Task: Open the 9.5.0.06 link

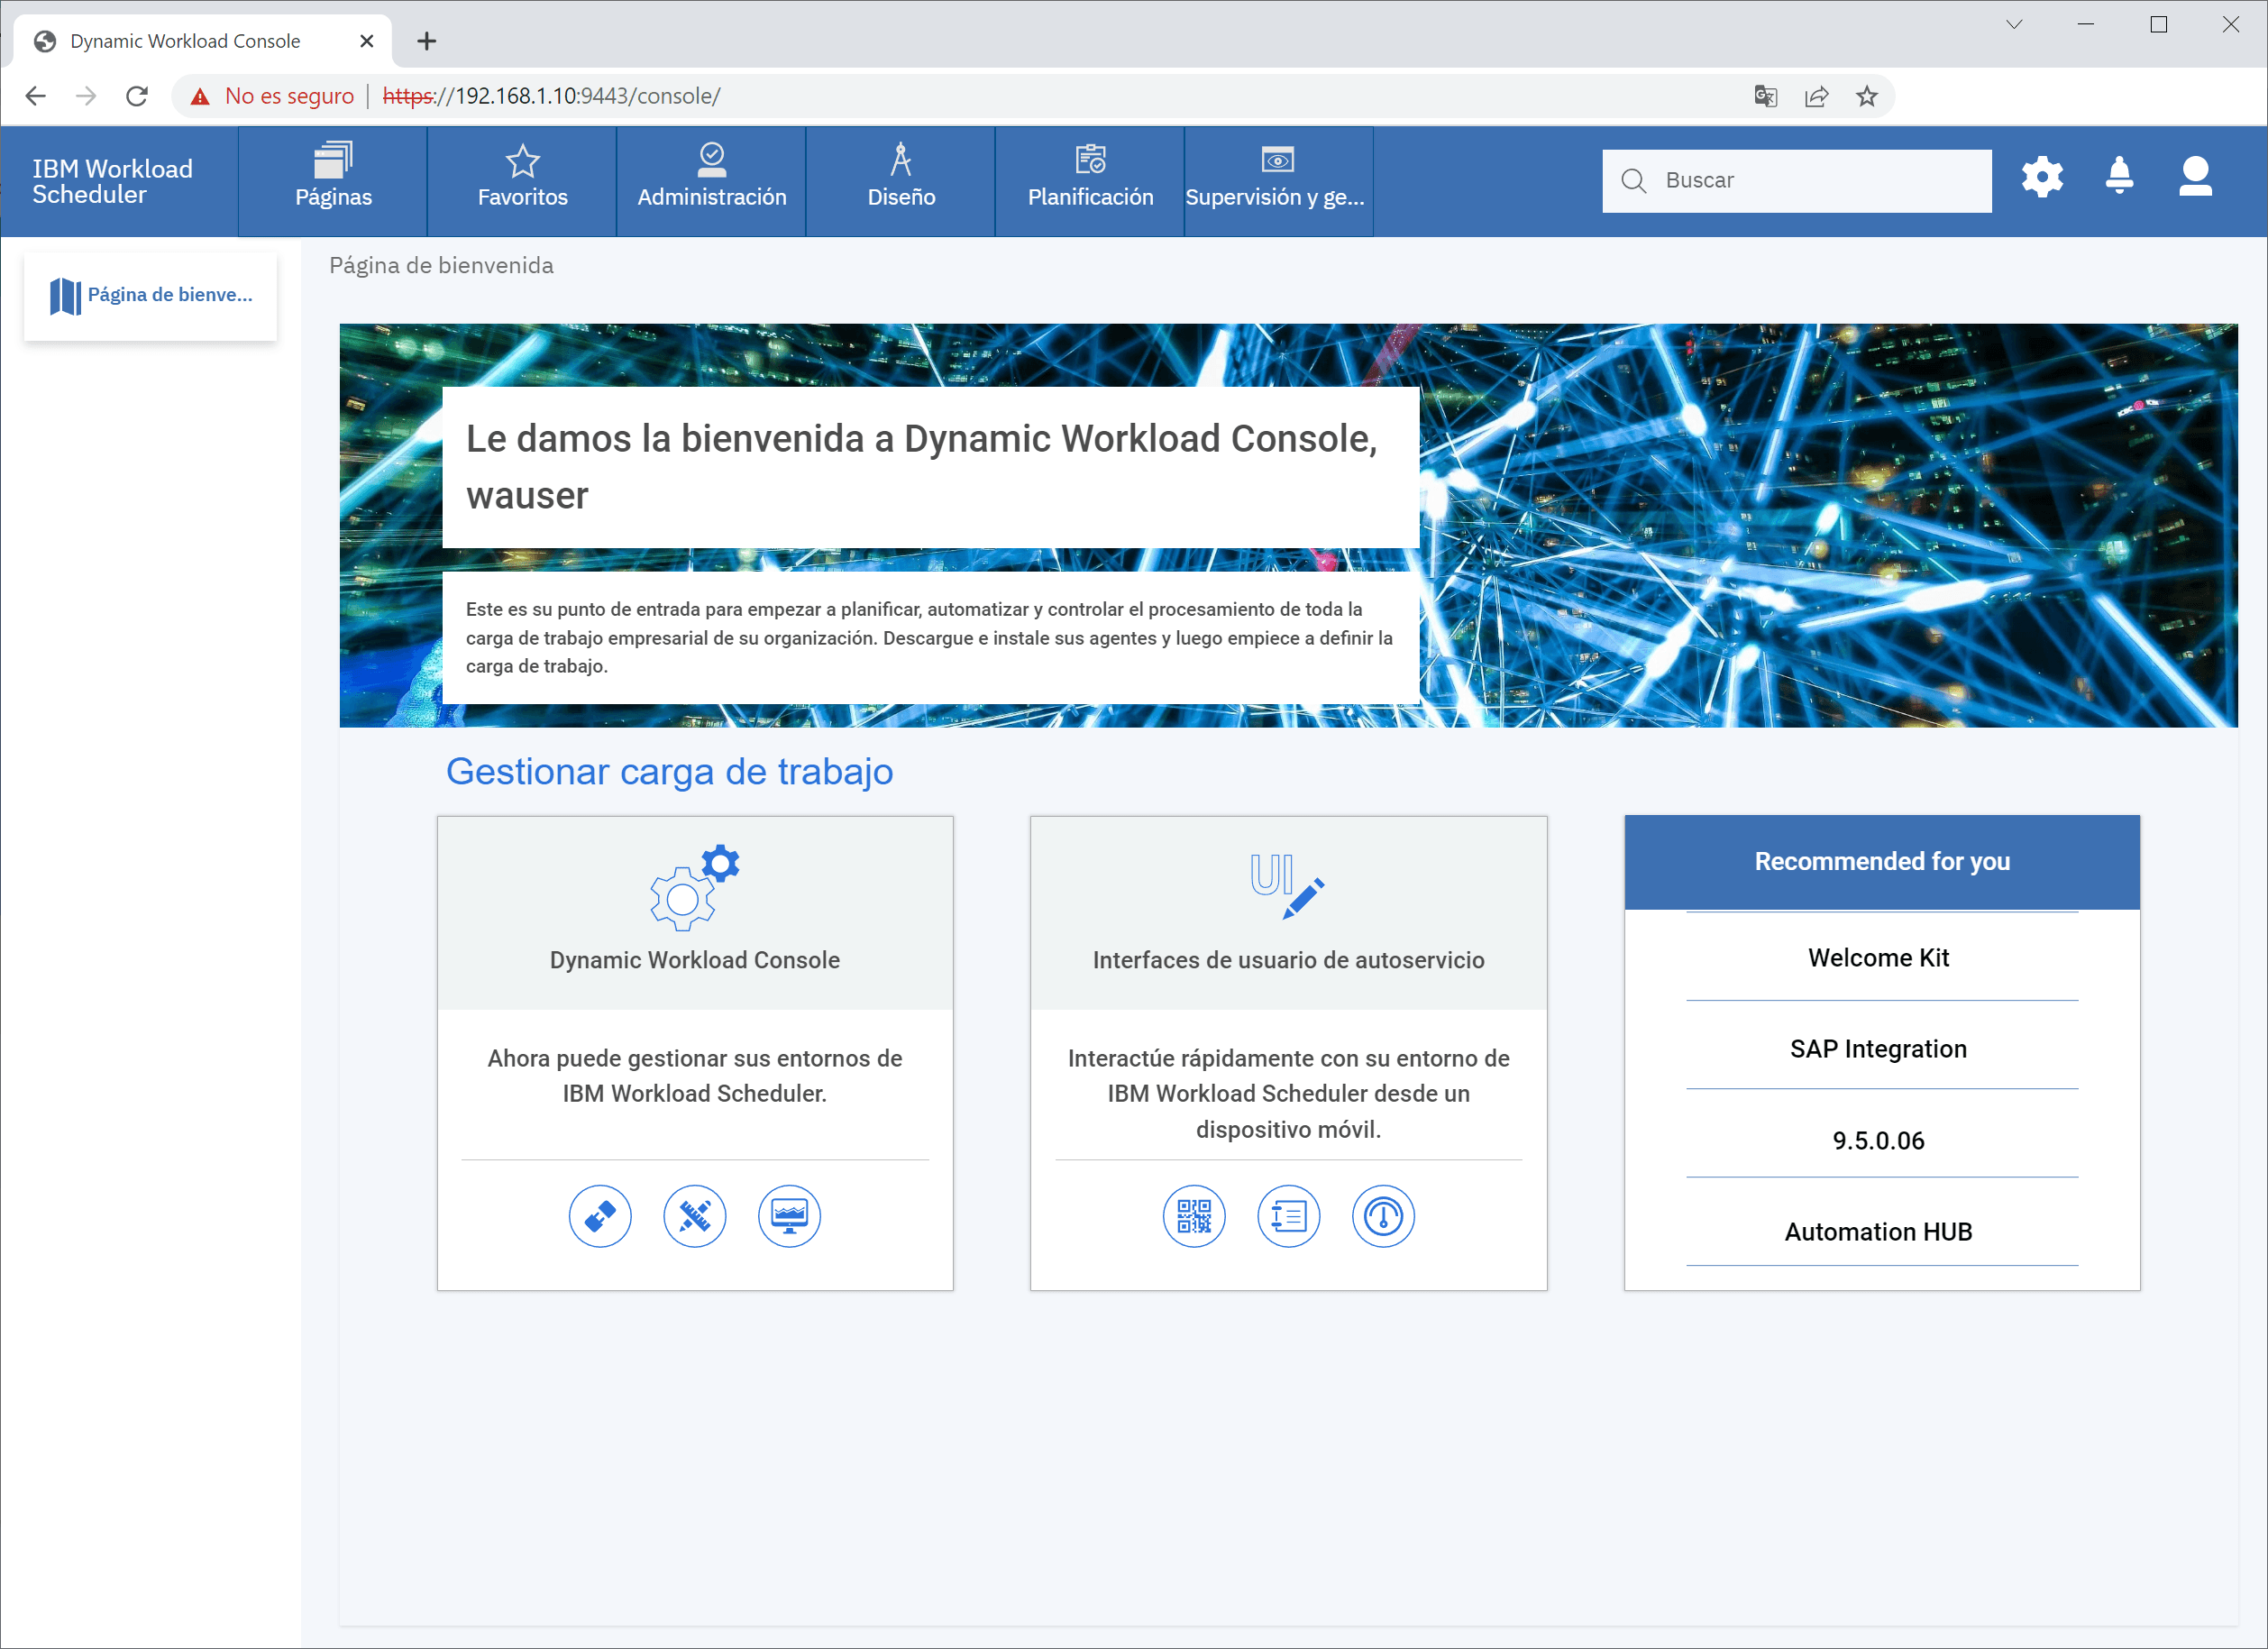Action: [1879, 1141]
